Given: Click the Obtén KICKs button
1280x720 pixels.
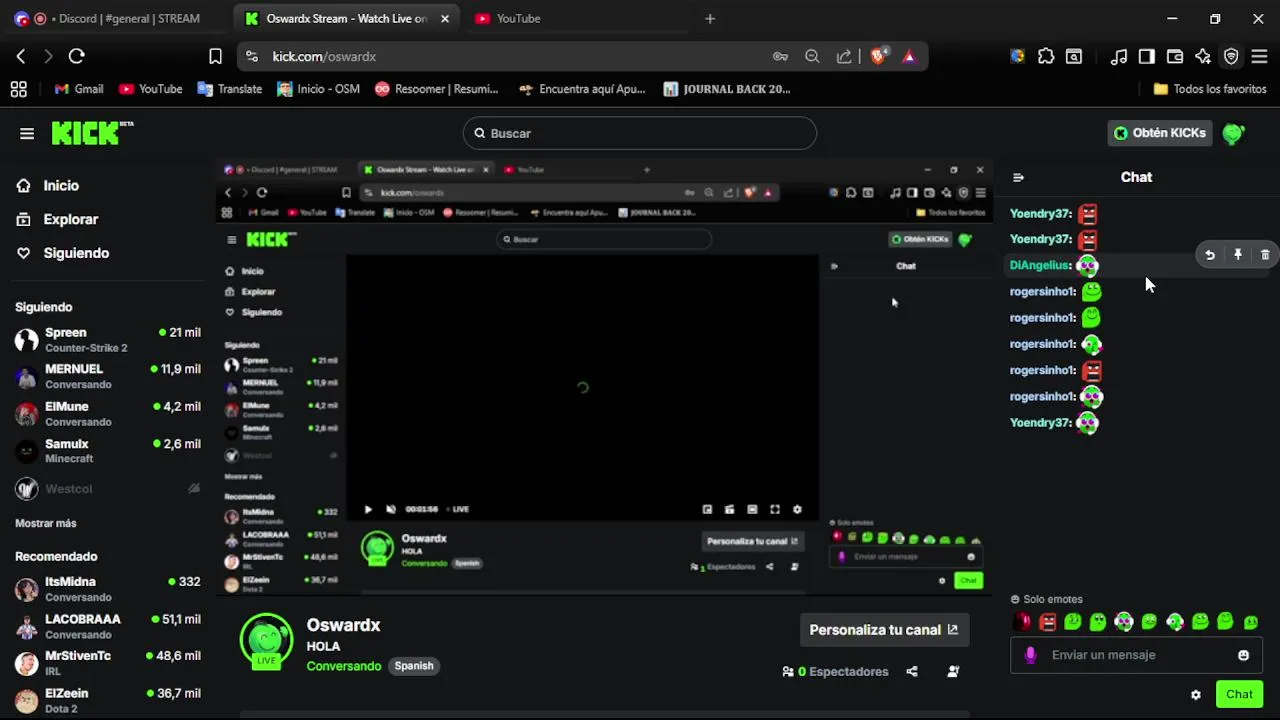Looking at the screenshot, I should [1160, 133].
